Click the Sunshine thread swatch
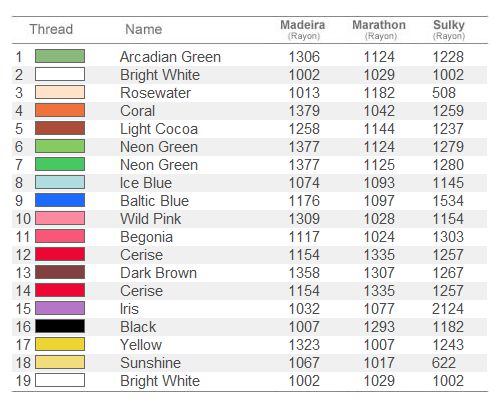This screenshot has width=500, height=402. point(60,362)
